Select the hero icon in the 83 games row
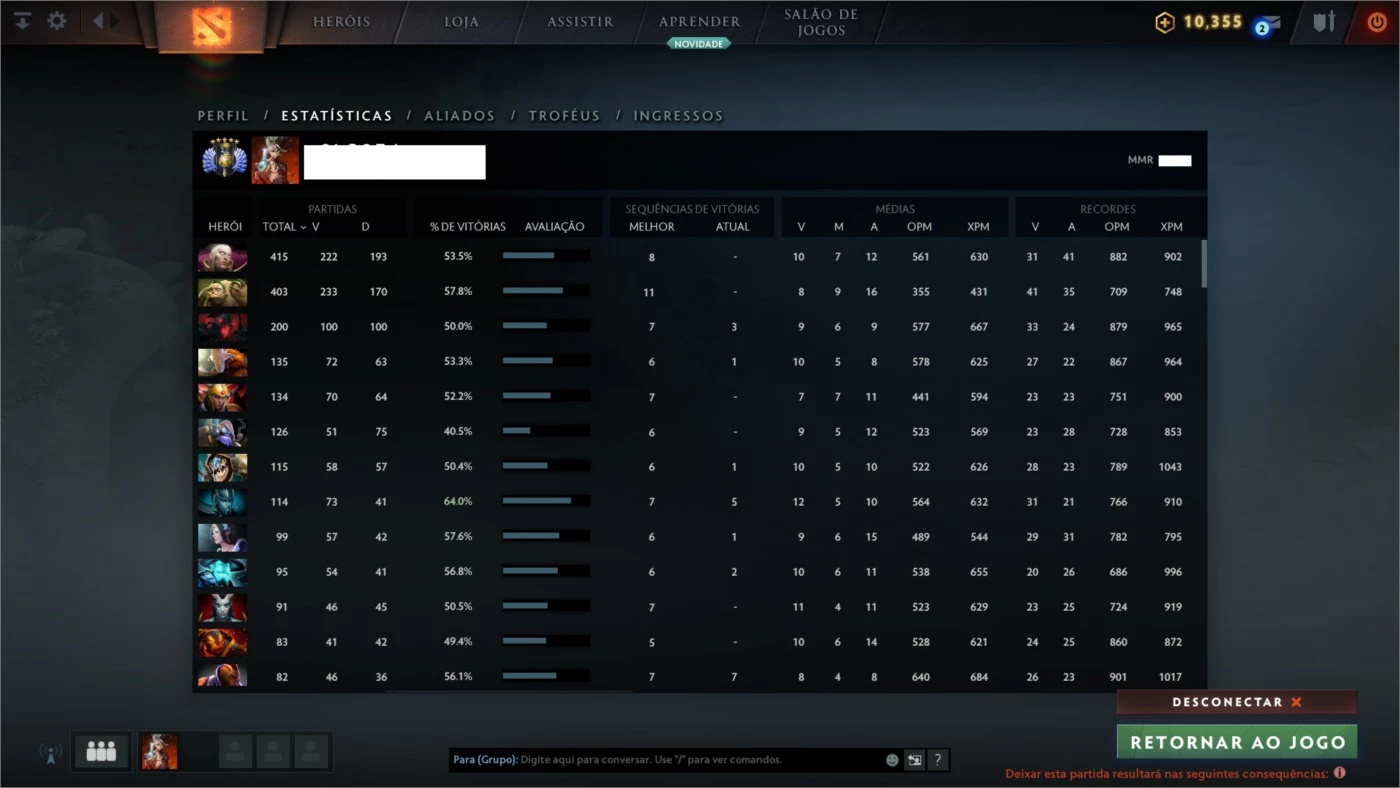Screen dimensions: 1400x788 (x=222, y=642)
